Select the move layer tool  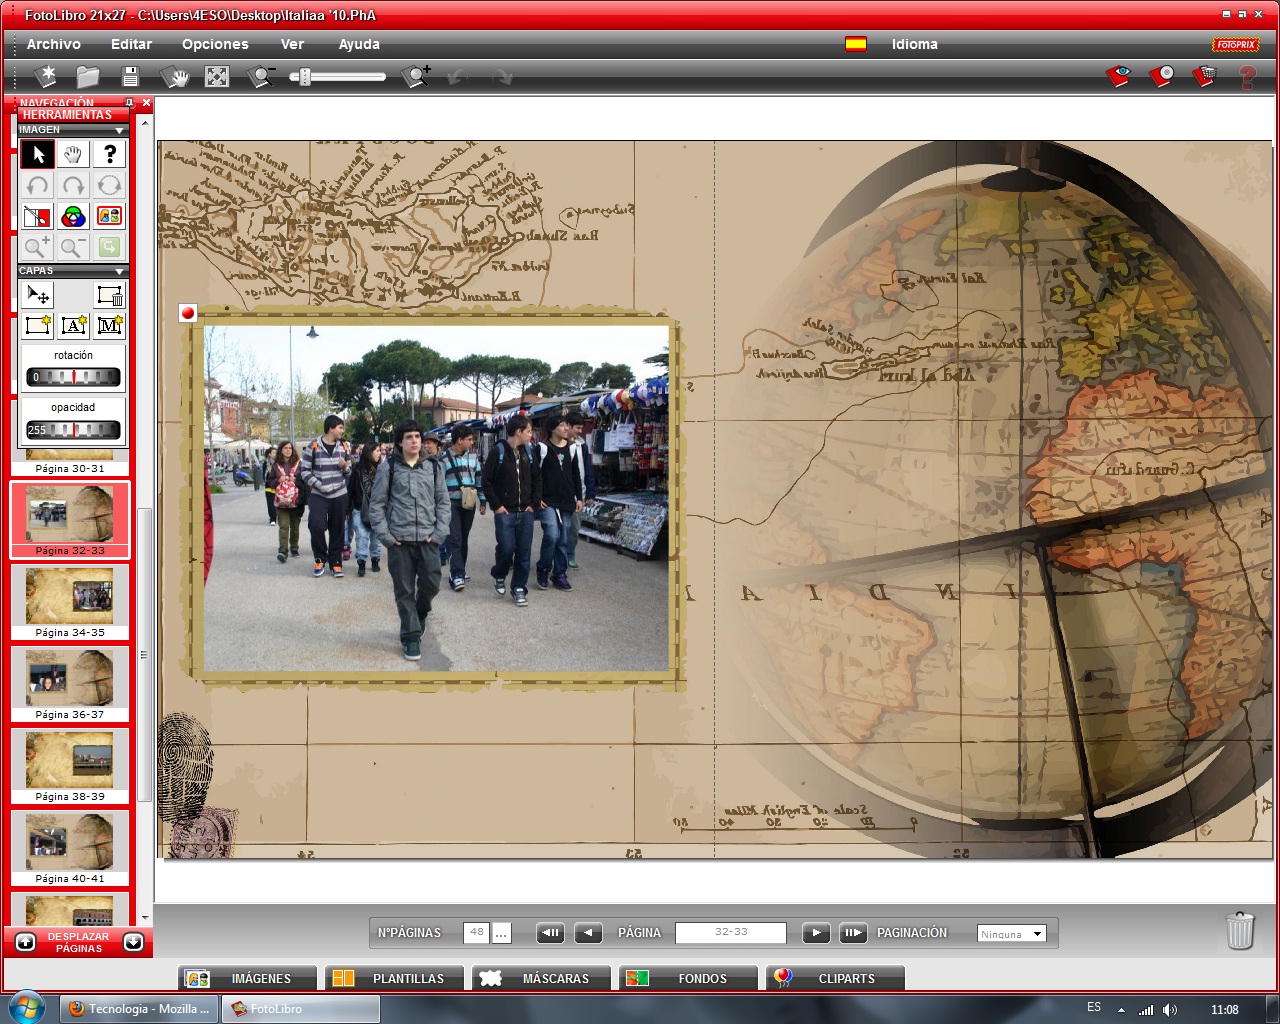(38, 295)
